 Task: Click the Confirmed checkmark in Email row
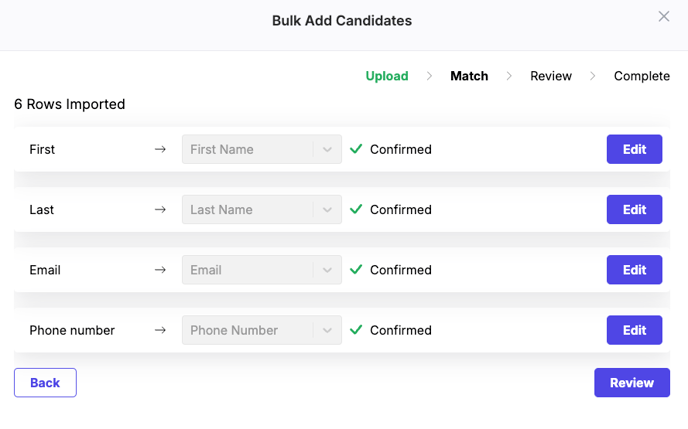[356, 269]
